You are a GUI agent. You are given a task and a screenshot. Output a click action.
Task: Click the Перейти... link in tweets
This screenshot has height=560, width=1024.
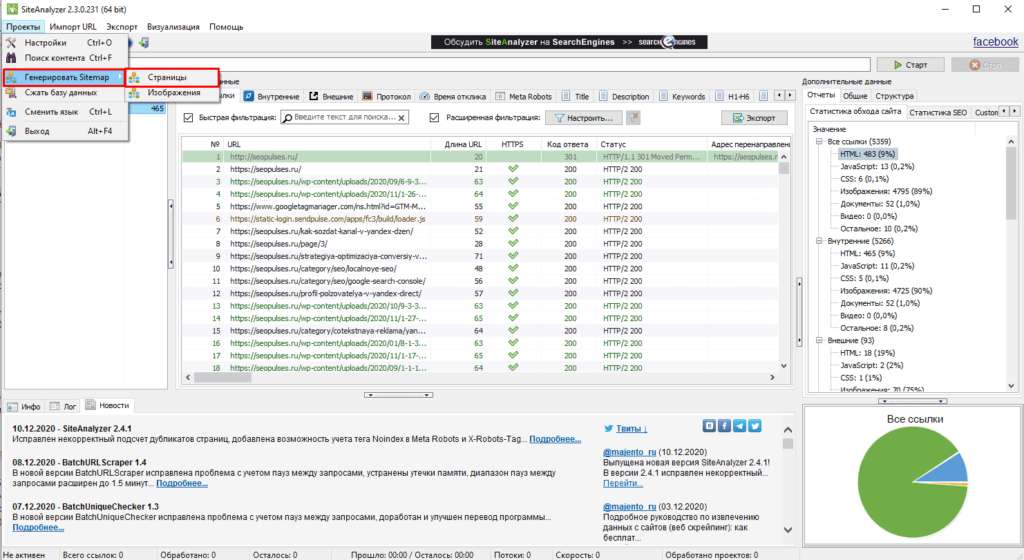tap(622, 484)
